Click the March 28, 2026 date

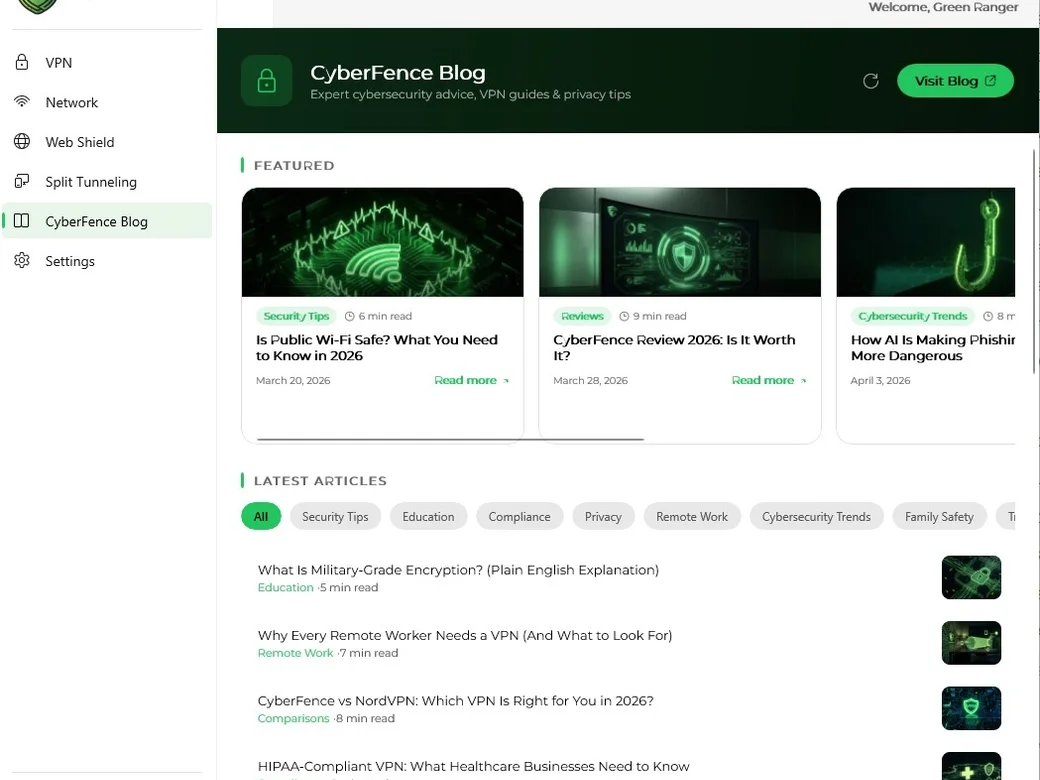tap(590, 381)
